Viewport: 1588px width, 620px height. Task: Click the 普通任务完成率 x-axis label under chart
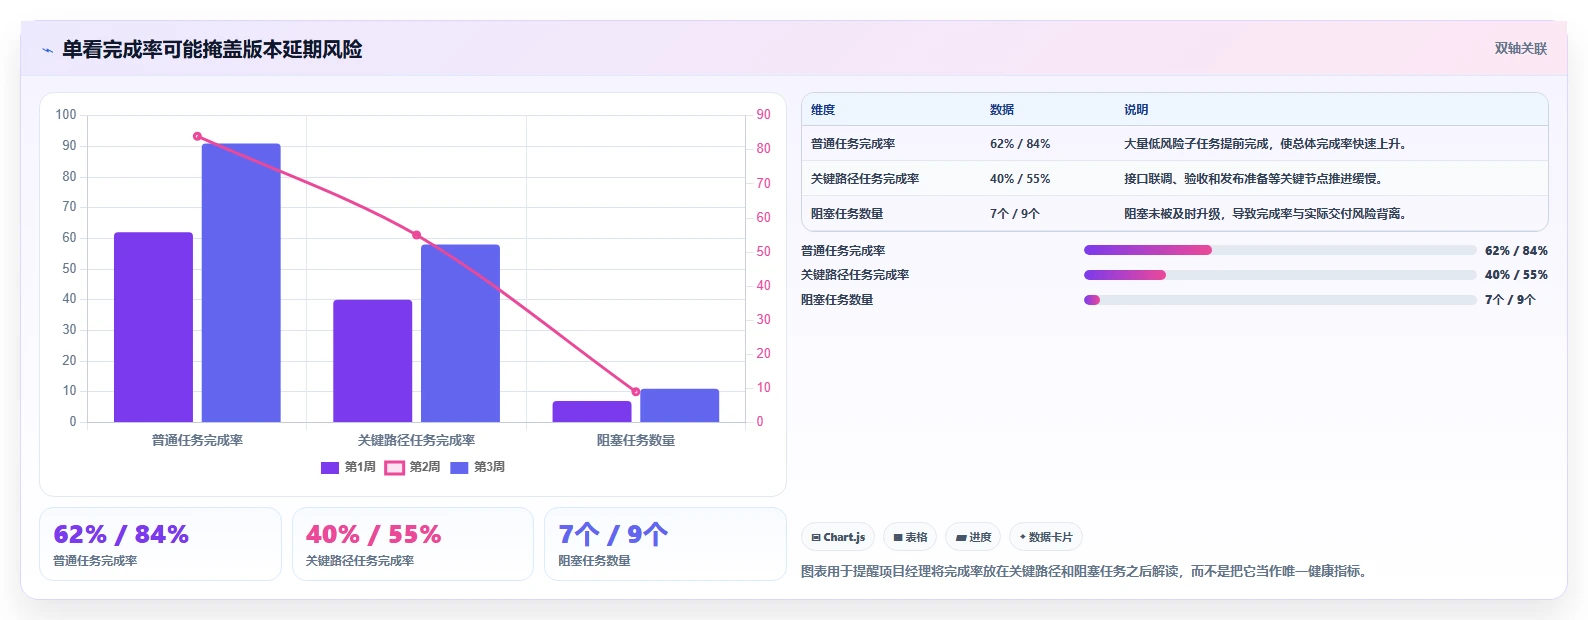pyautogui.click(x=197, y=440)
